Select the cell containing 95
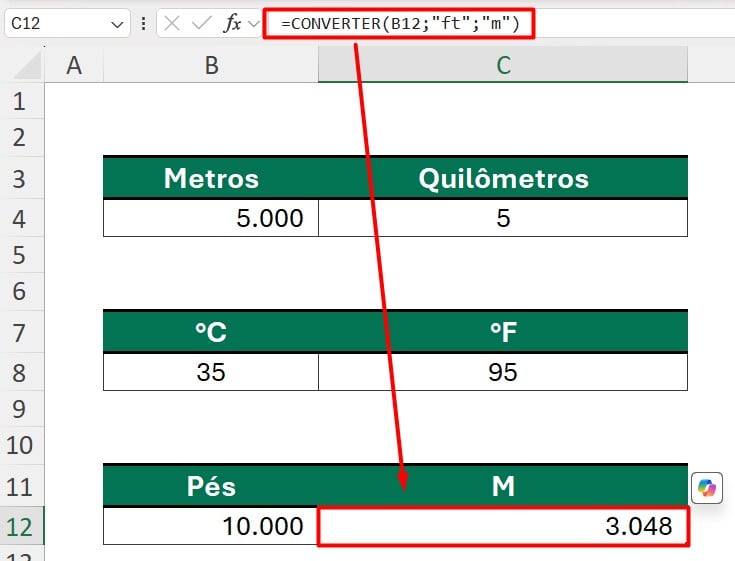Image resolution: width=735 pixels, height=561 pixels. 503,372
